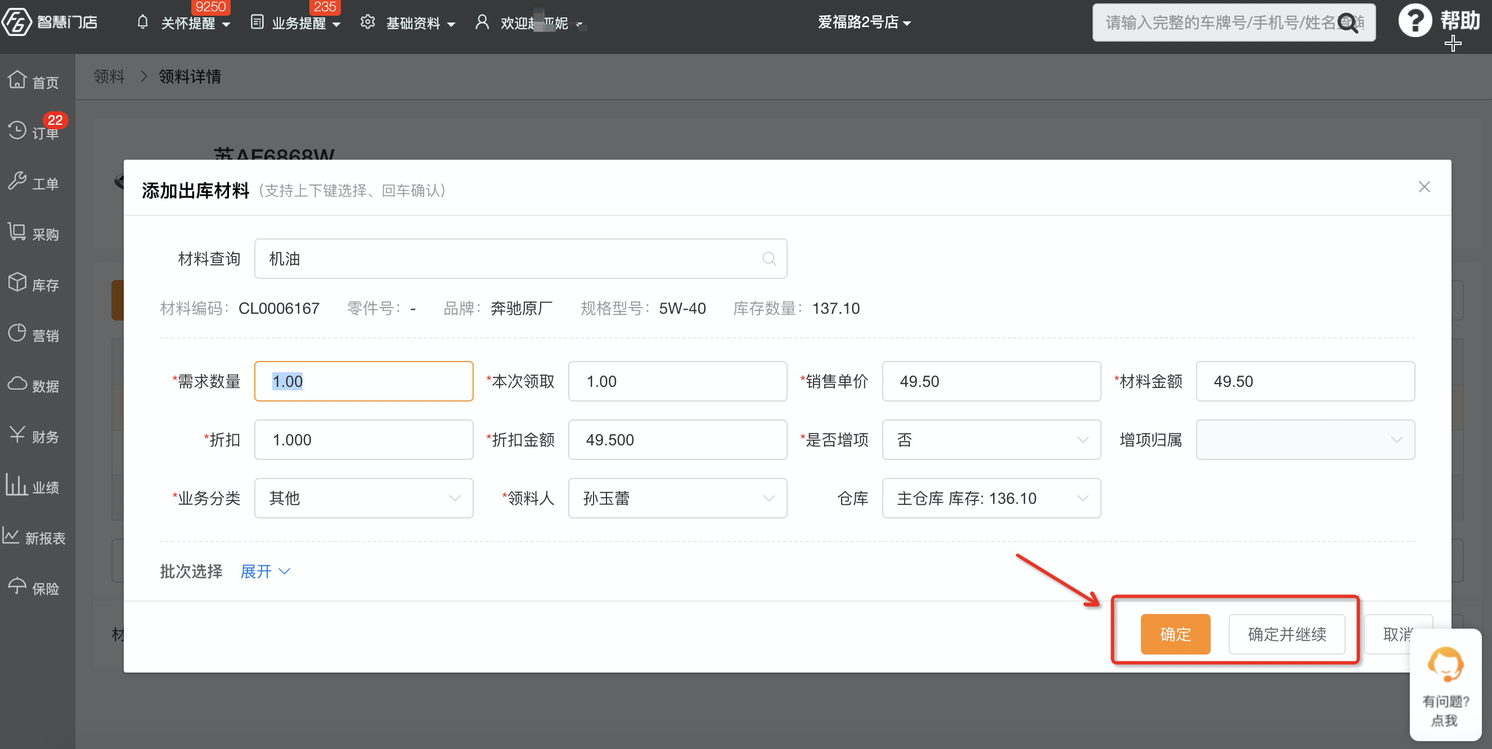Click the 材料金额 input field
This screenshot has width=1492, height=749.
click(1306, 381)
